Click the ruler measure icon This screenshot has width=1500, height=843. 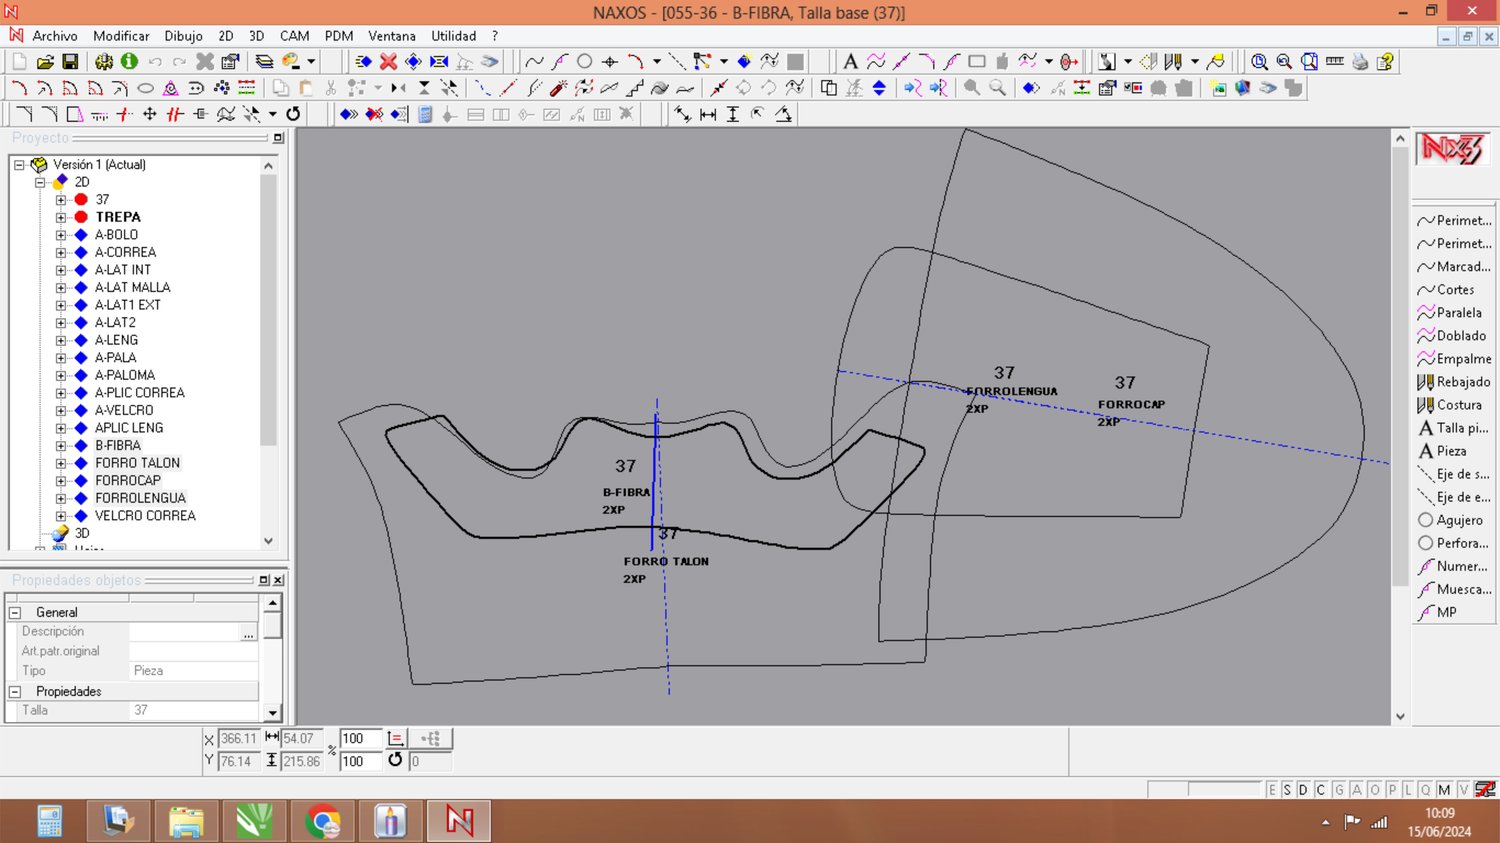click(1334, 62)
